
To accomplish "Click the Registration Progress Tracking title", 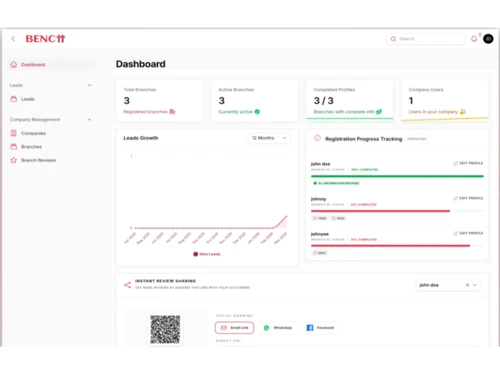I will click(364, 139).
